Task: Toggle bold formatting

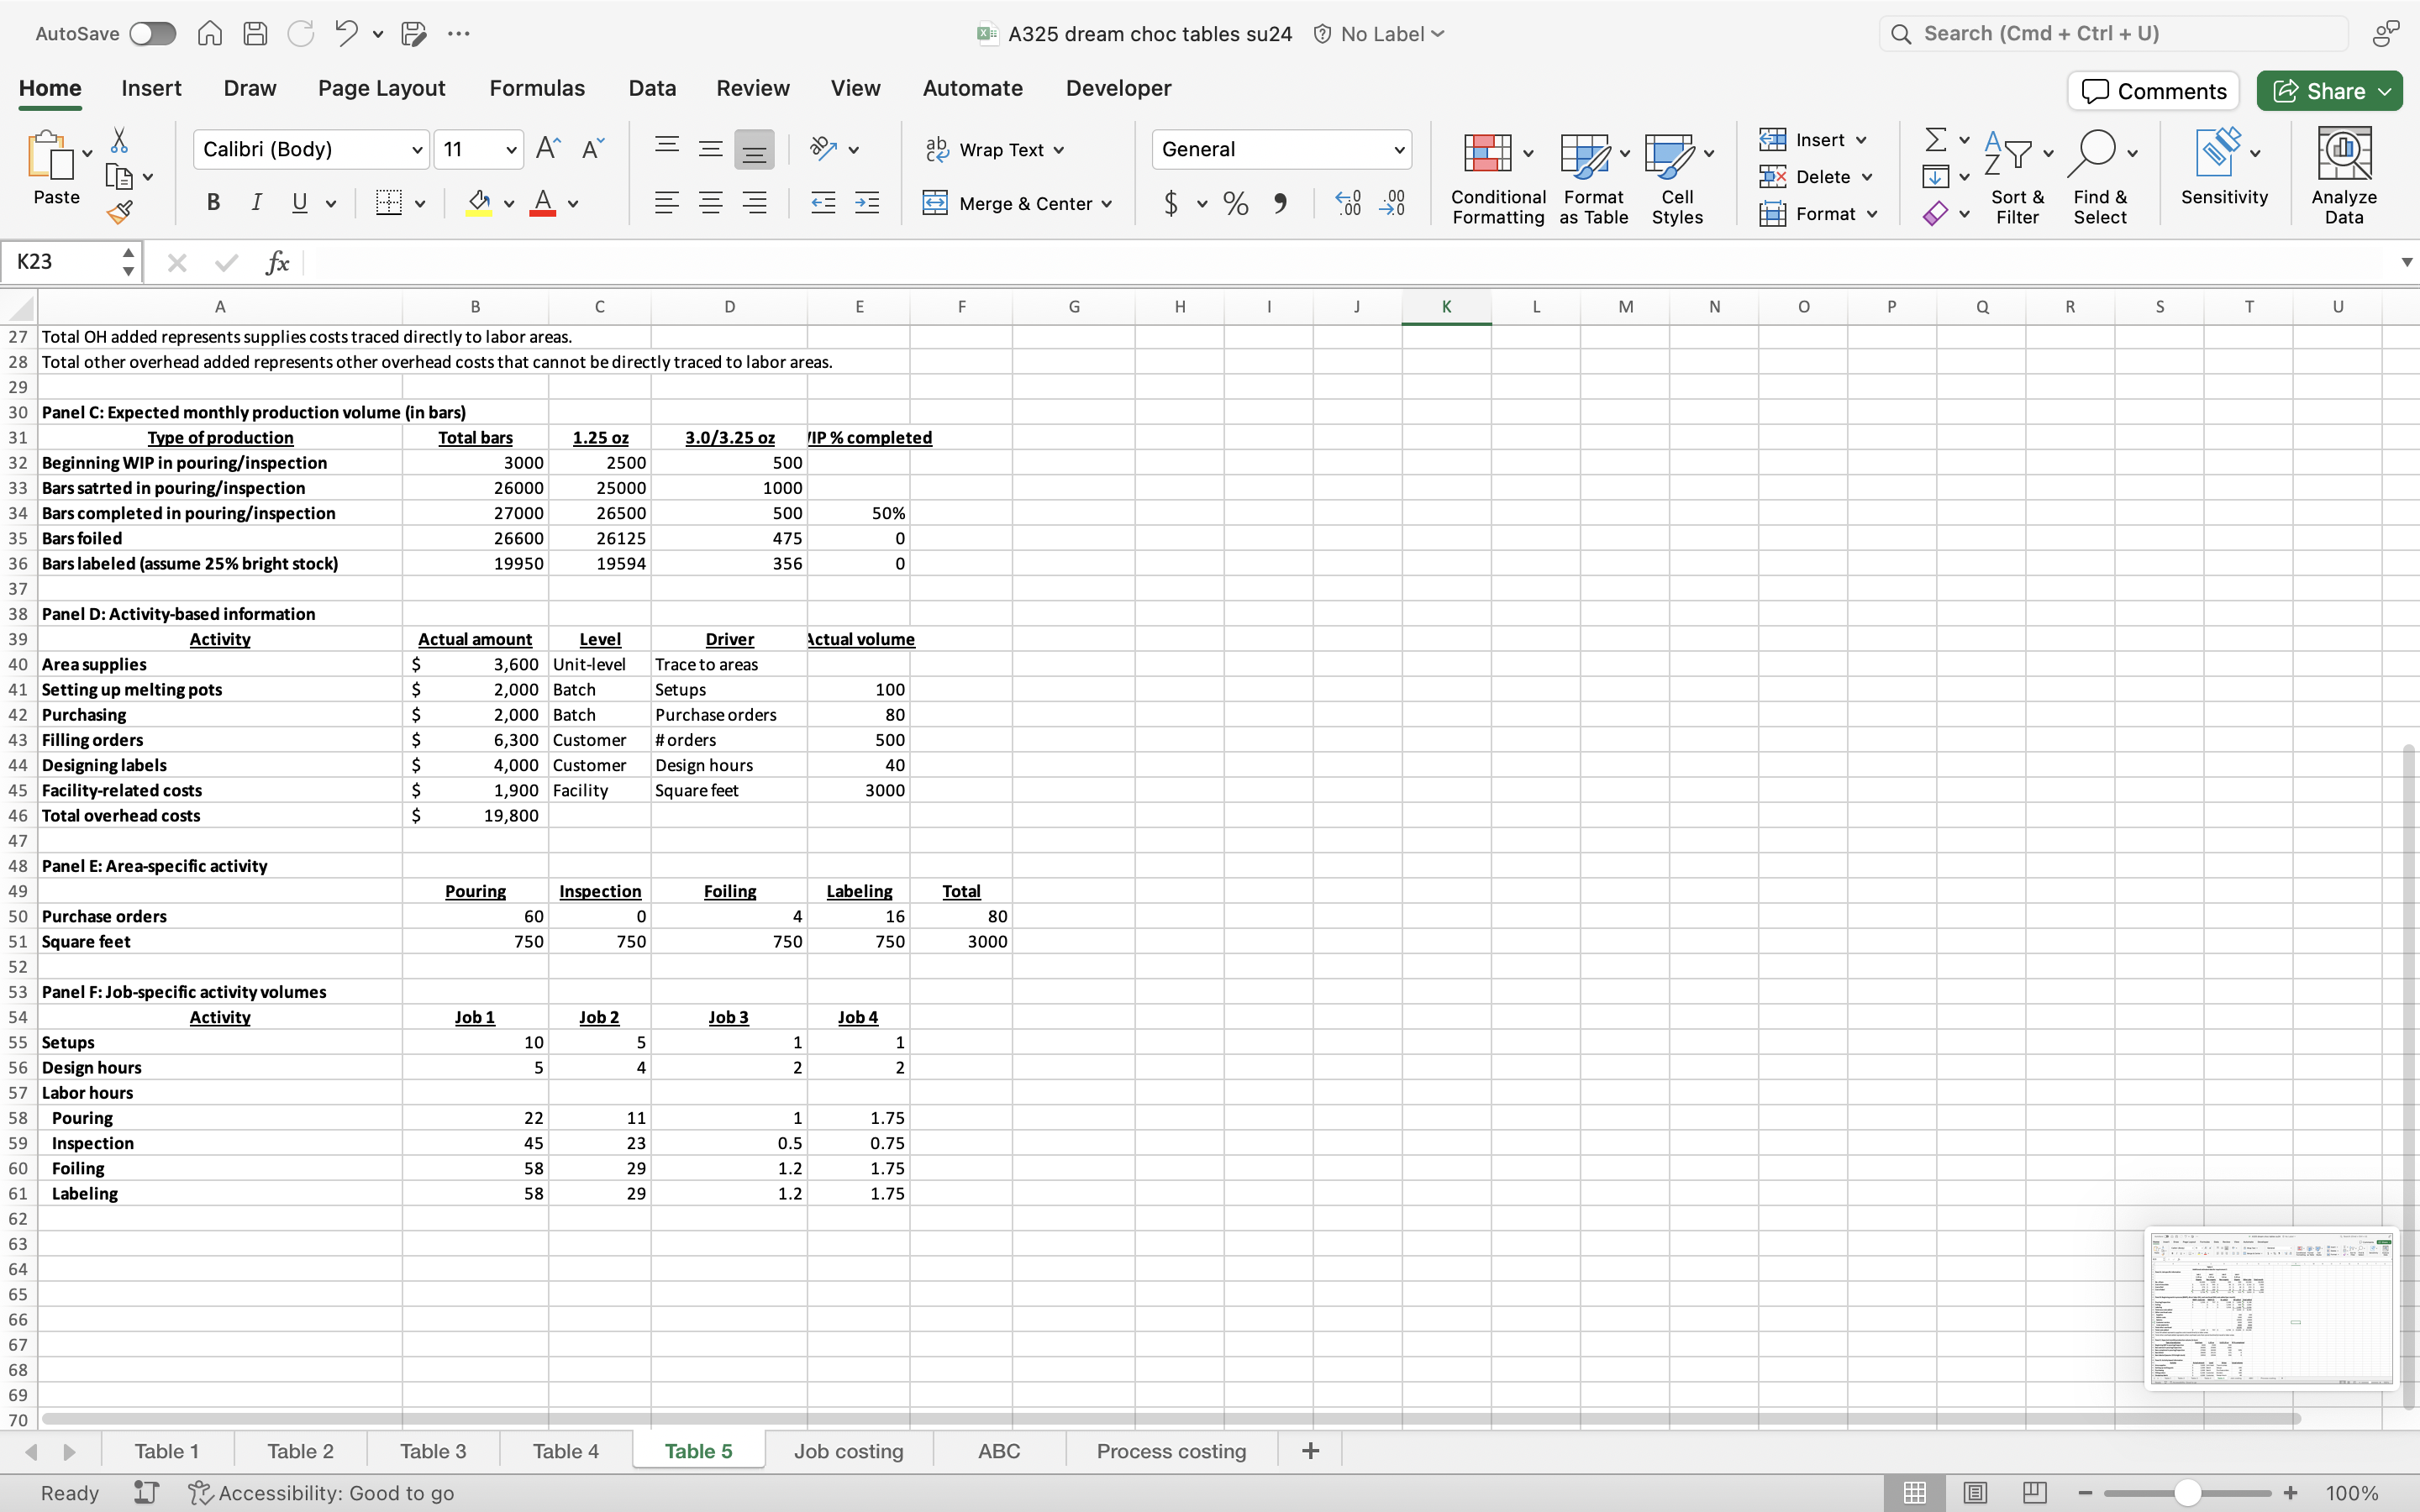Action: pyautogui.click(x=213, y=203)
